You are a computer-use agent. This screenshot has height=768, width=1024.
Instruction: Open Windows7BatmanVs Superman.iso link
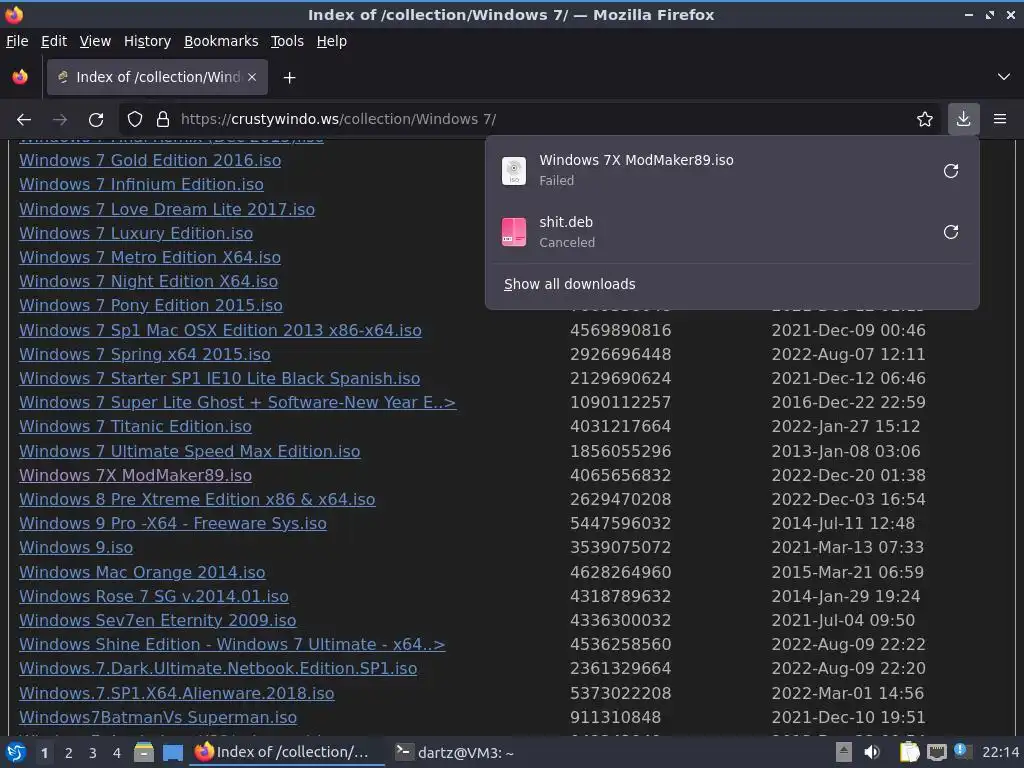point(158,718)
